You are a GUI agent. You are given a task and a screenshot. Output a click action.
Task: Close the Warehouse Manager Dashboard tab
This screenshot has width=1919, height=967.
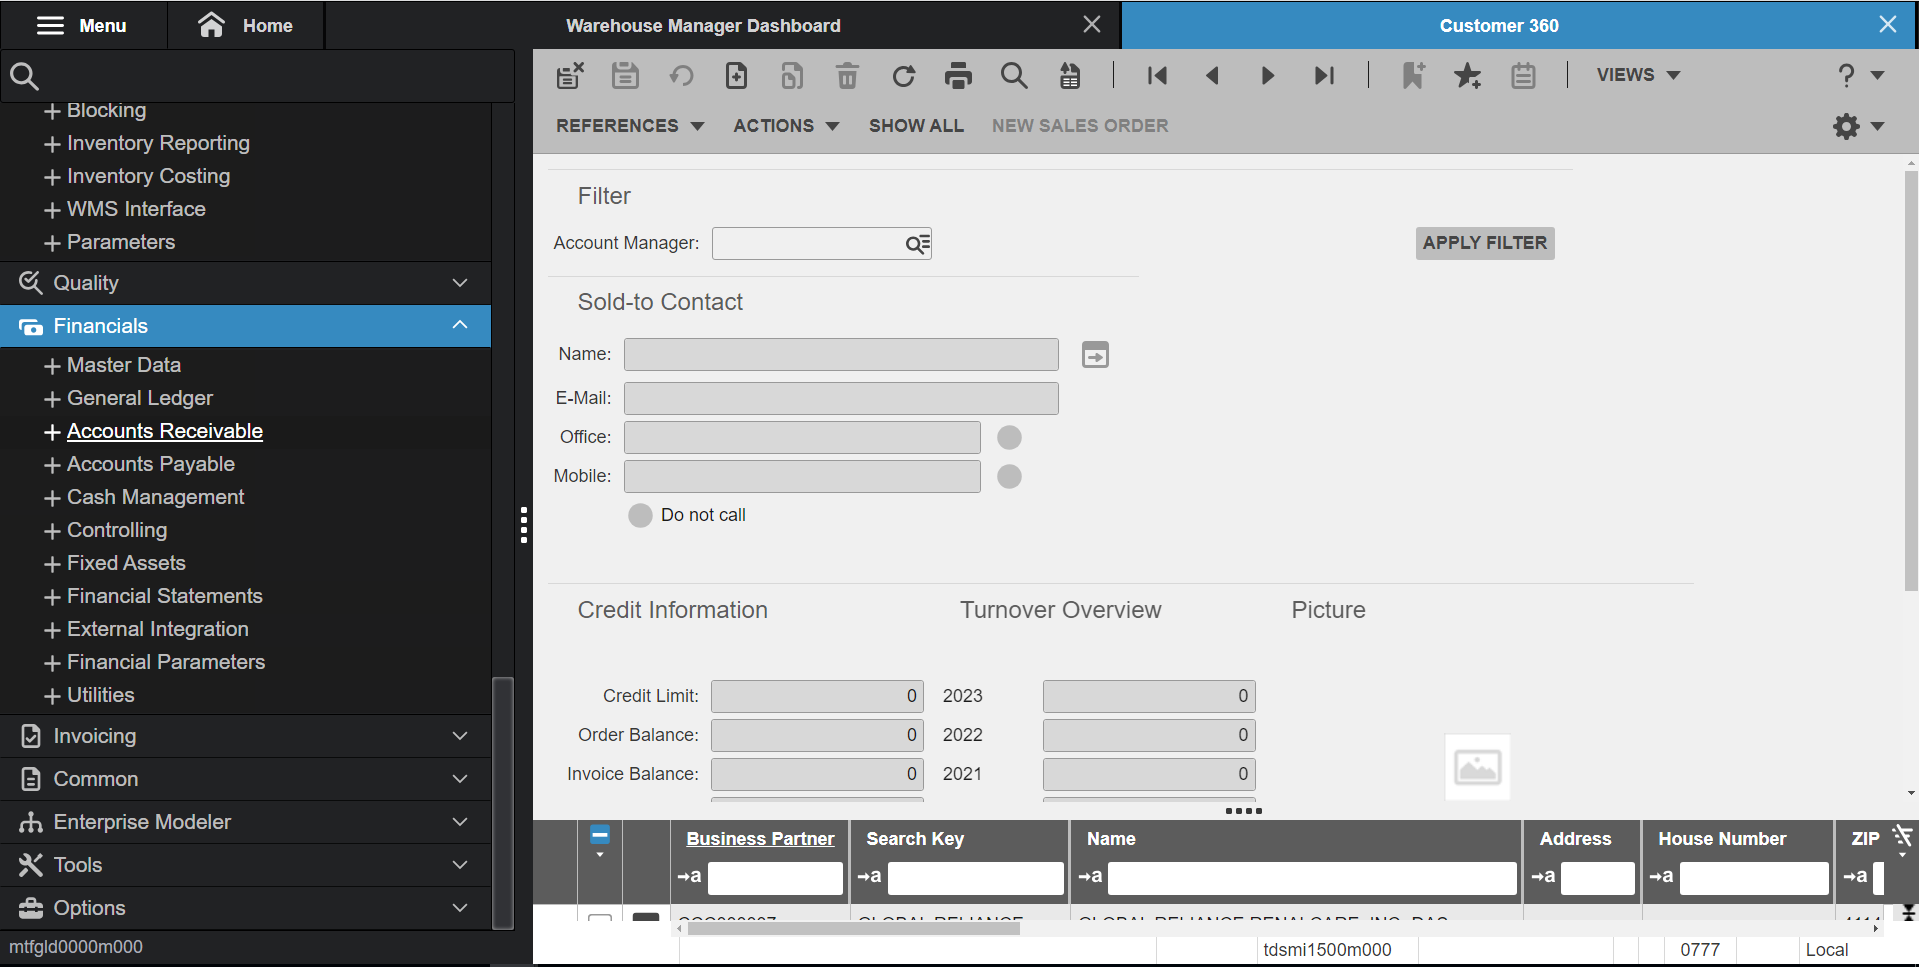click(x=1092, y=25)
